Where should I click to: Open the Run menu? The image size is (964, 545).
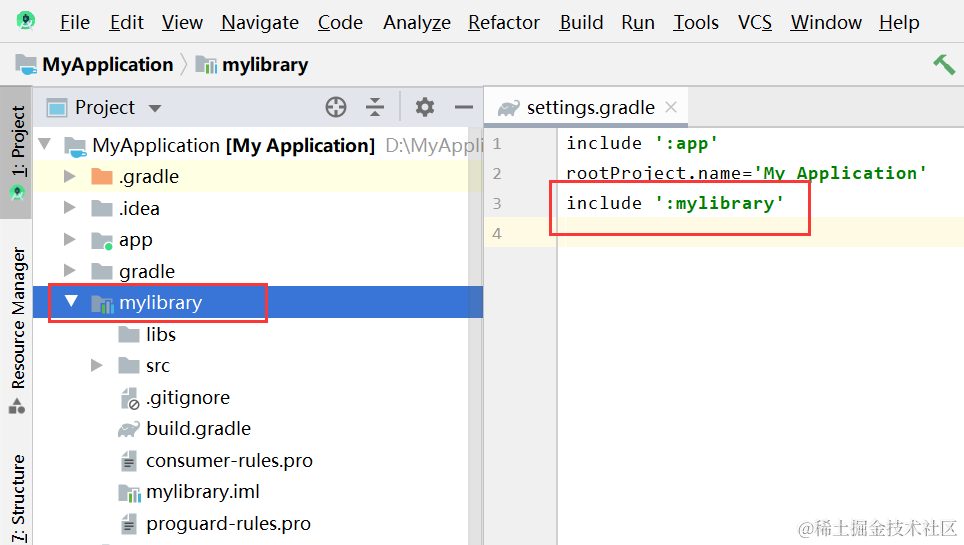pos(638,23)
